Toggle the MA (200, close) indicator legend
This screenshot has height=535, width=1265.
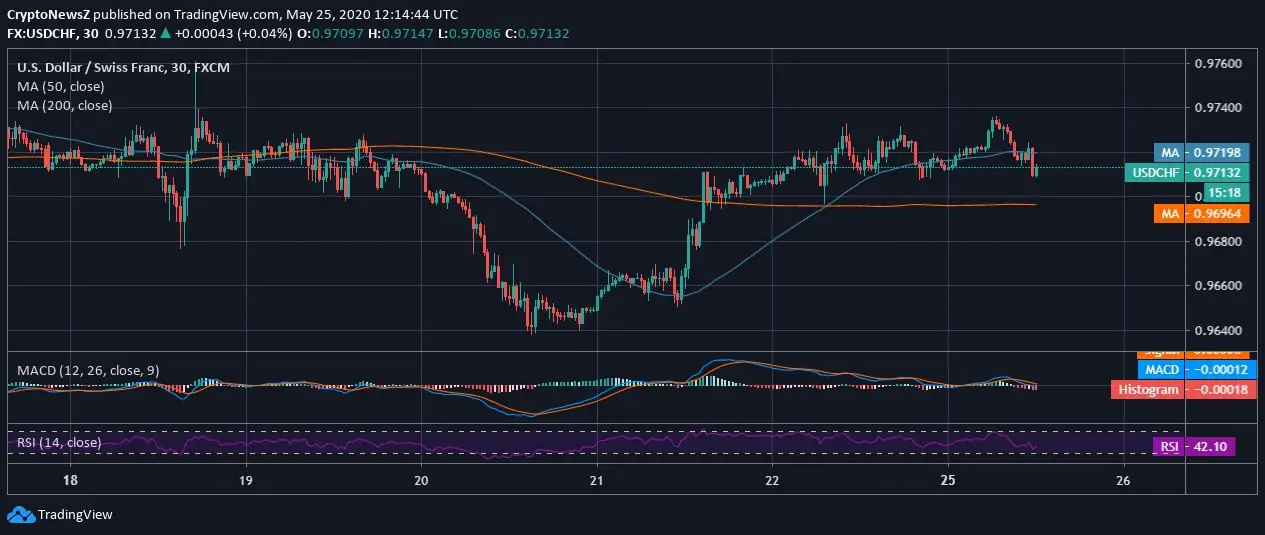[64, 105]
